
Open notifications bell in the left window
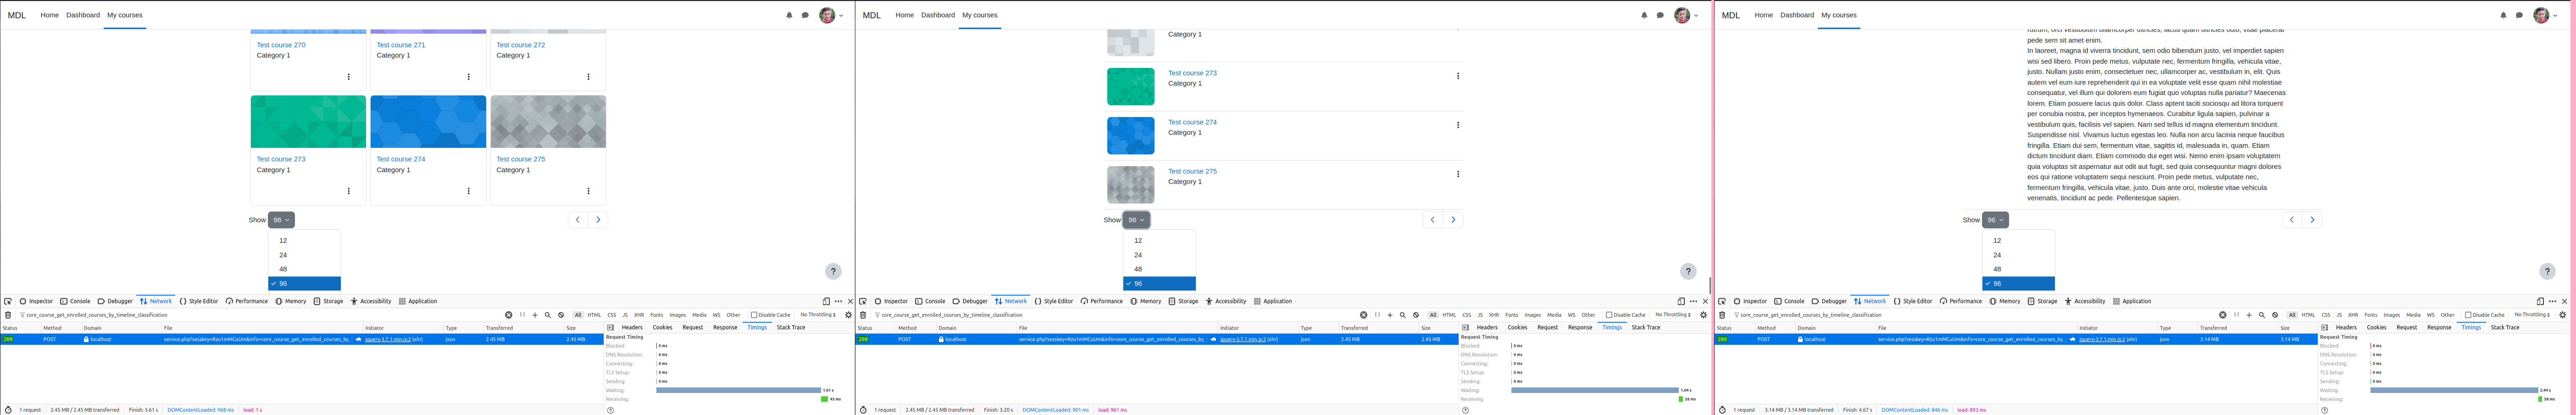tap(789, 15)
